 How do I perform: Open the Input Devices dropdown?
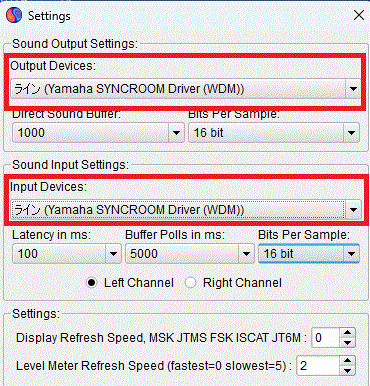pyautogui.click(x=185, y=210)
